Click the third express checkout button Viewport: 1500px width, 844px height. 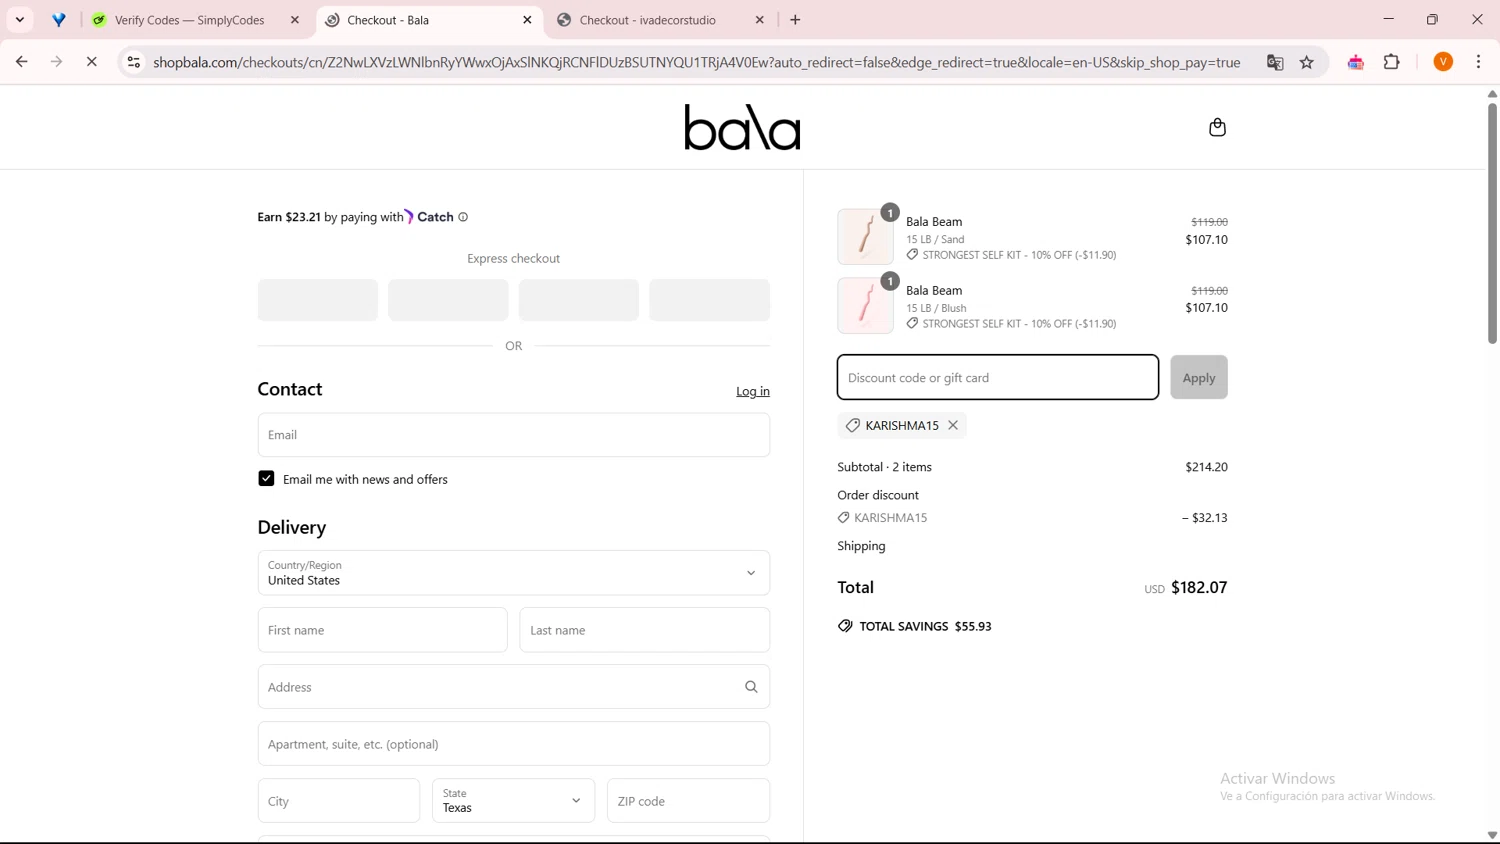(579, 300)
